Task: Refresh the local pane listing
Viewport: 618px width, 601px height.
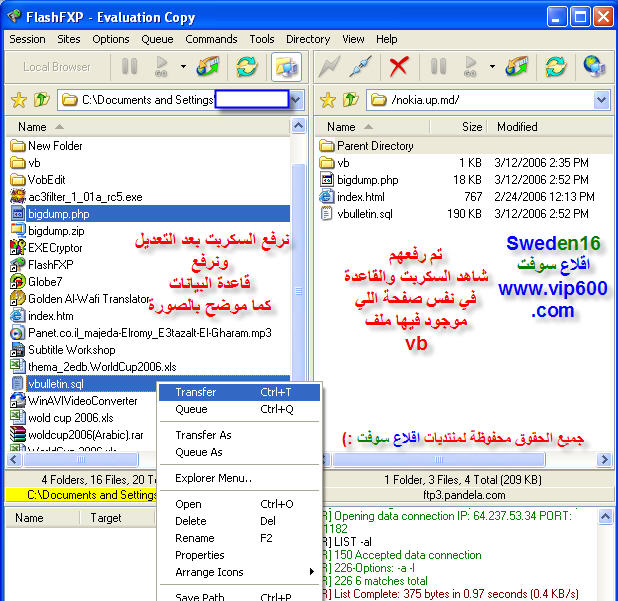Action: point(247,67)
